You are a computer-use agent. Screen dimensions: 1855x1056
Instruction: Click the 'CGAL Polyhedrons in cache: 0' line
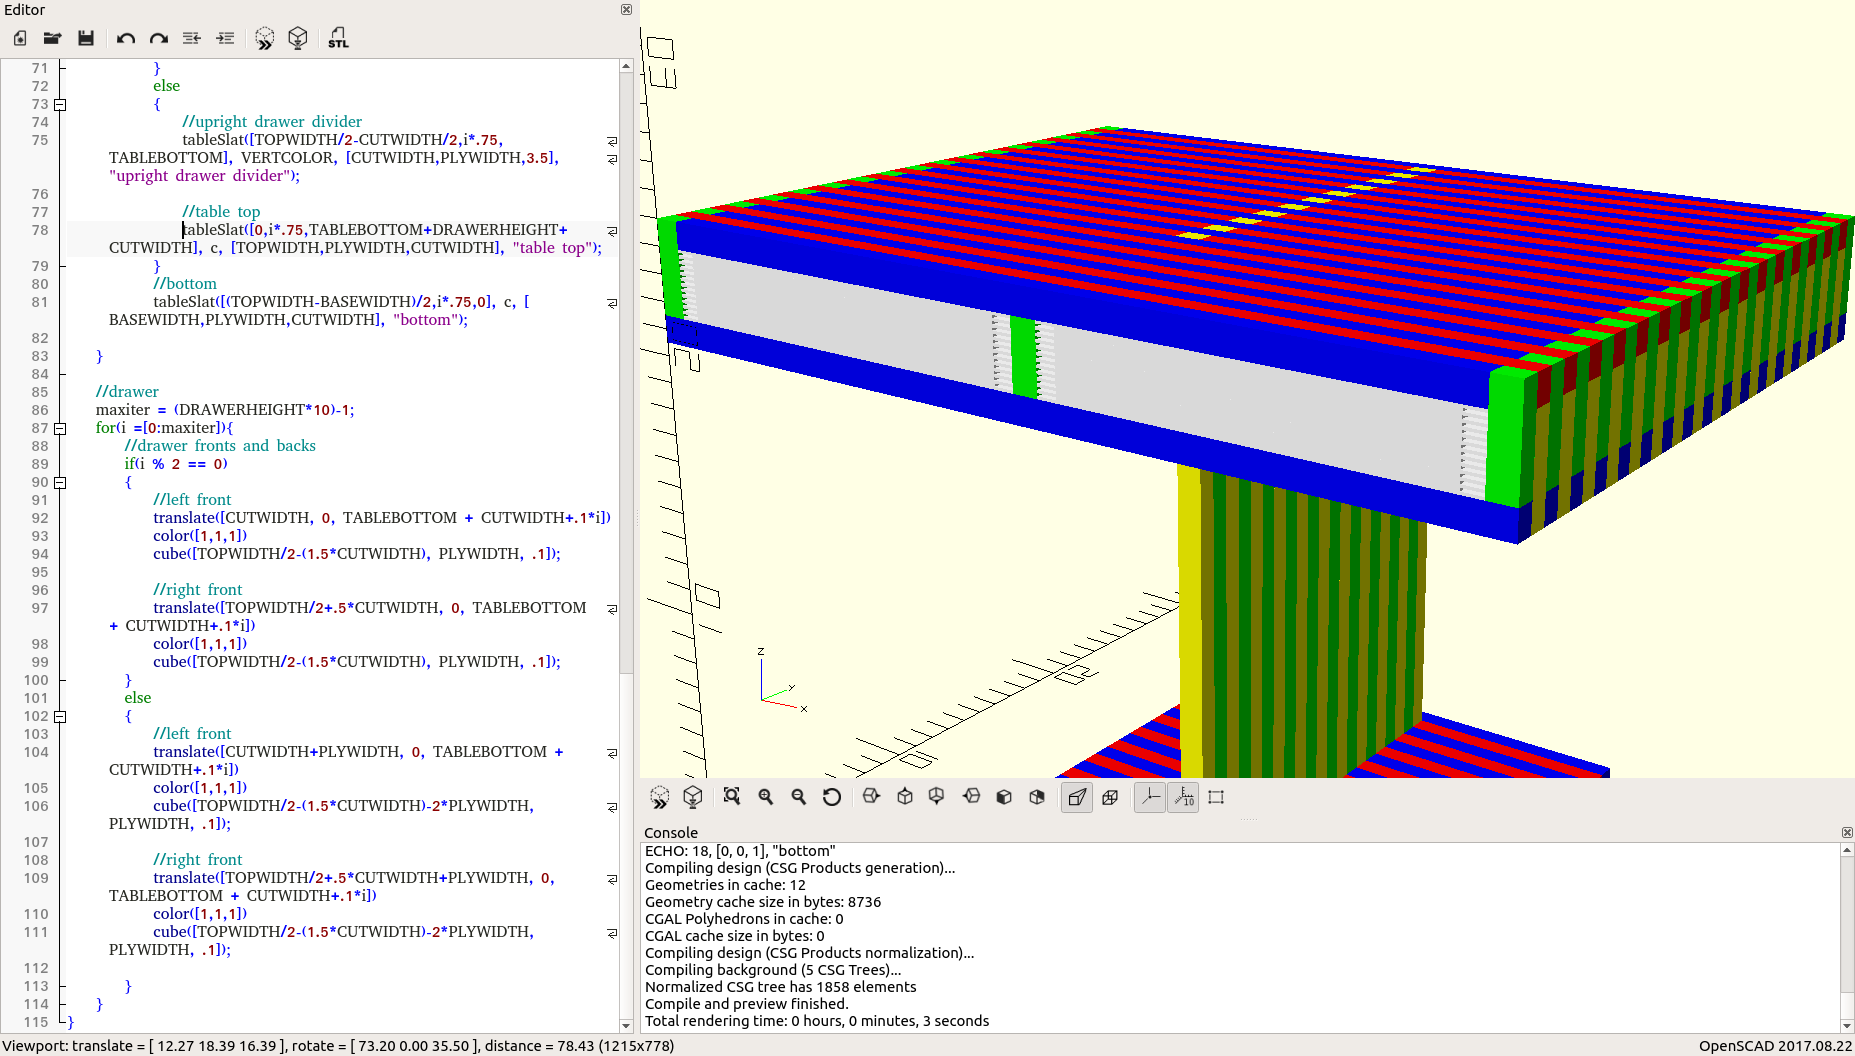[x=744, y=919]
